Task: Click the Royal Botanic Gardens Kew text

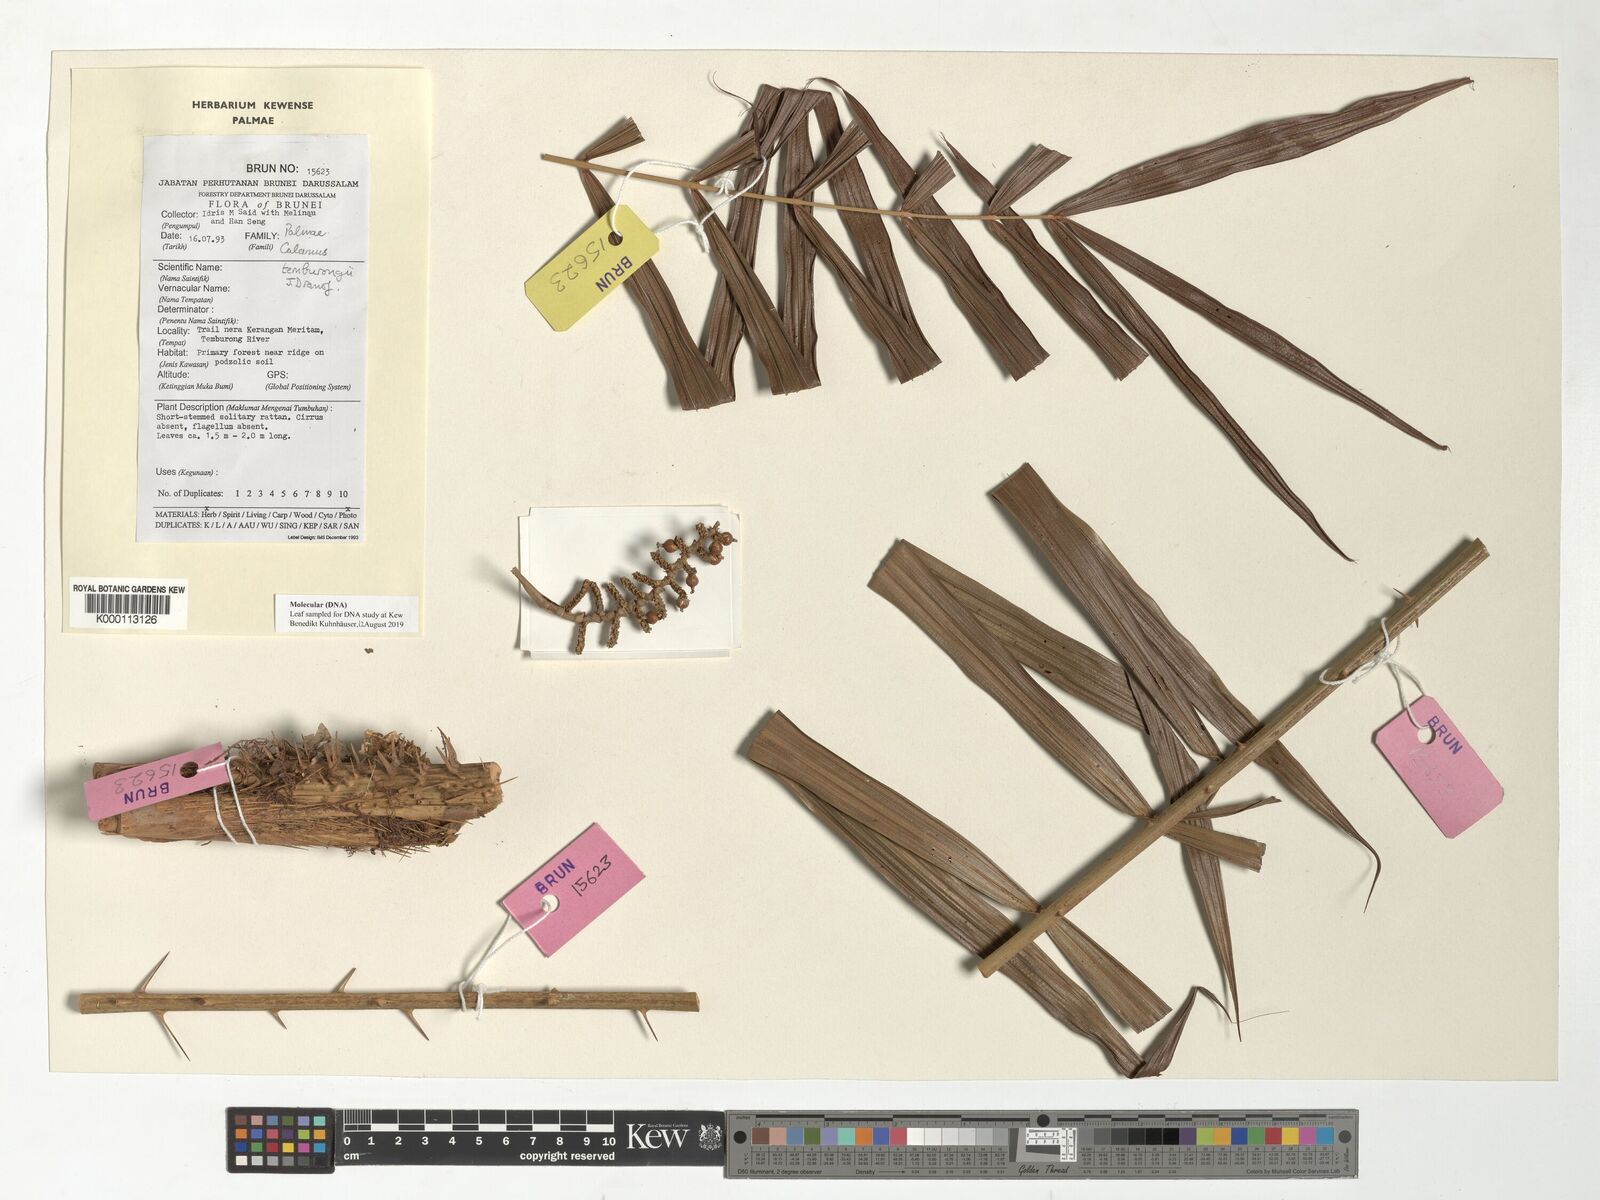Action: 128,589
